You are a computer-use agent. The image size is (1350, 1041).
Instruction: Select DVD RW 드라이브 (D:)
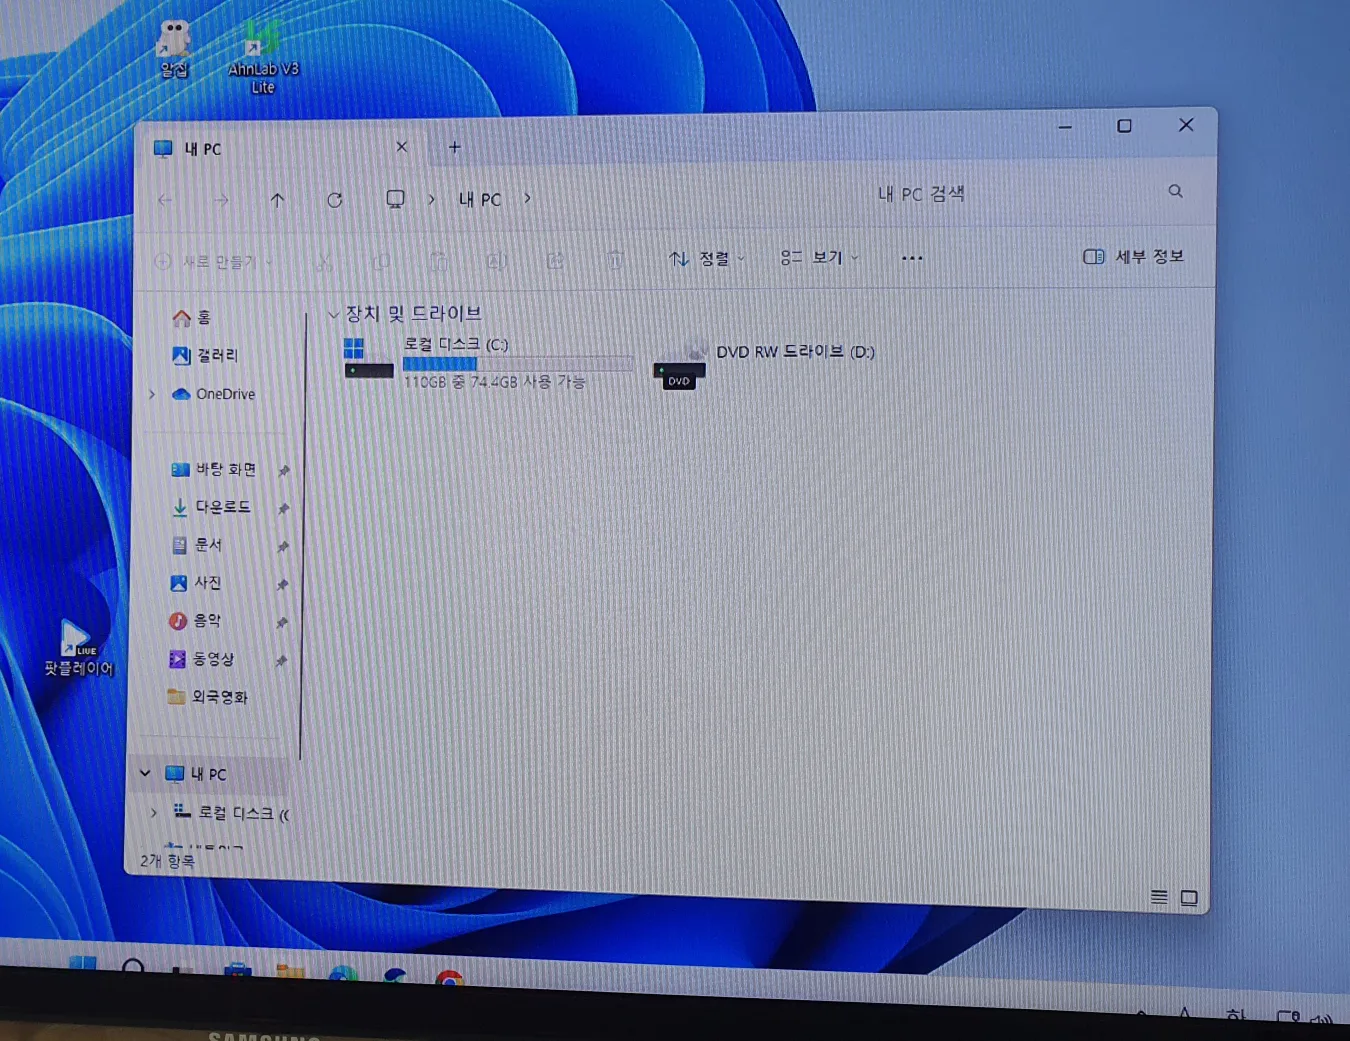[765, 364]
